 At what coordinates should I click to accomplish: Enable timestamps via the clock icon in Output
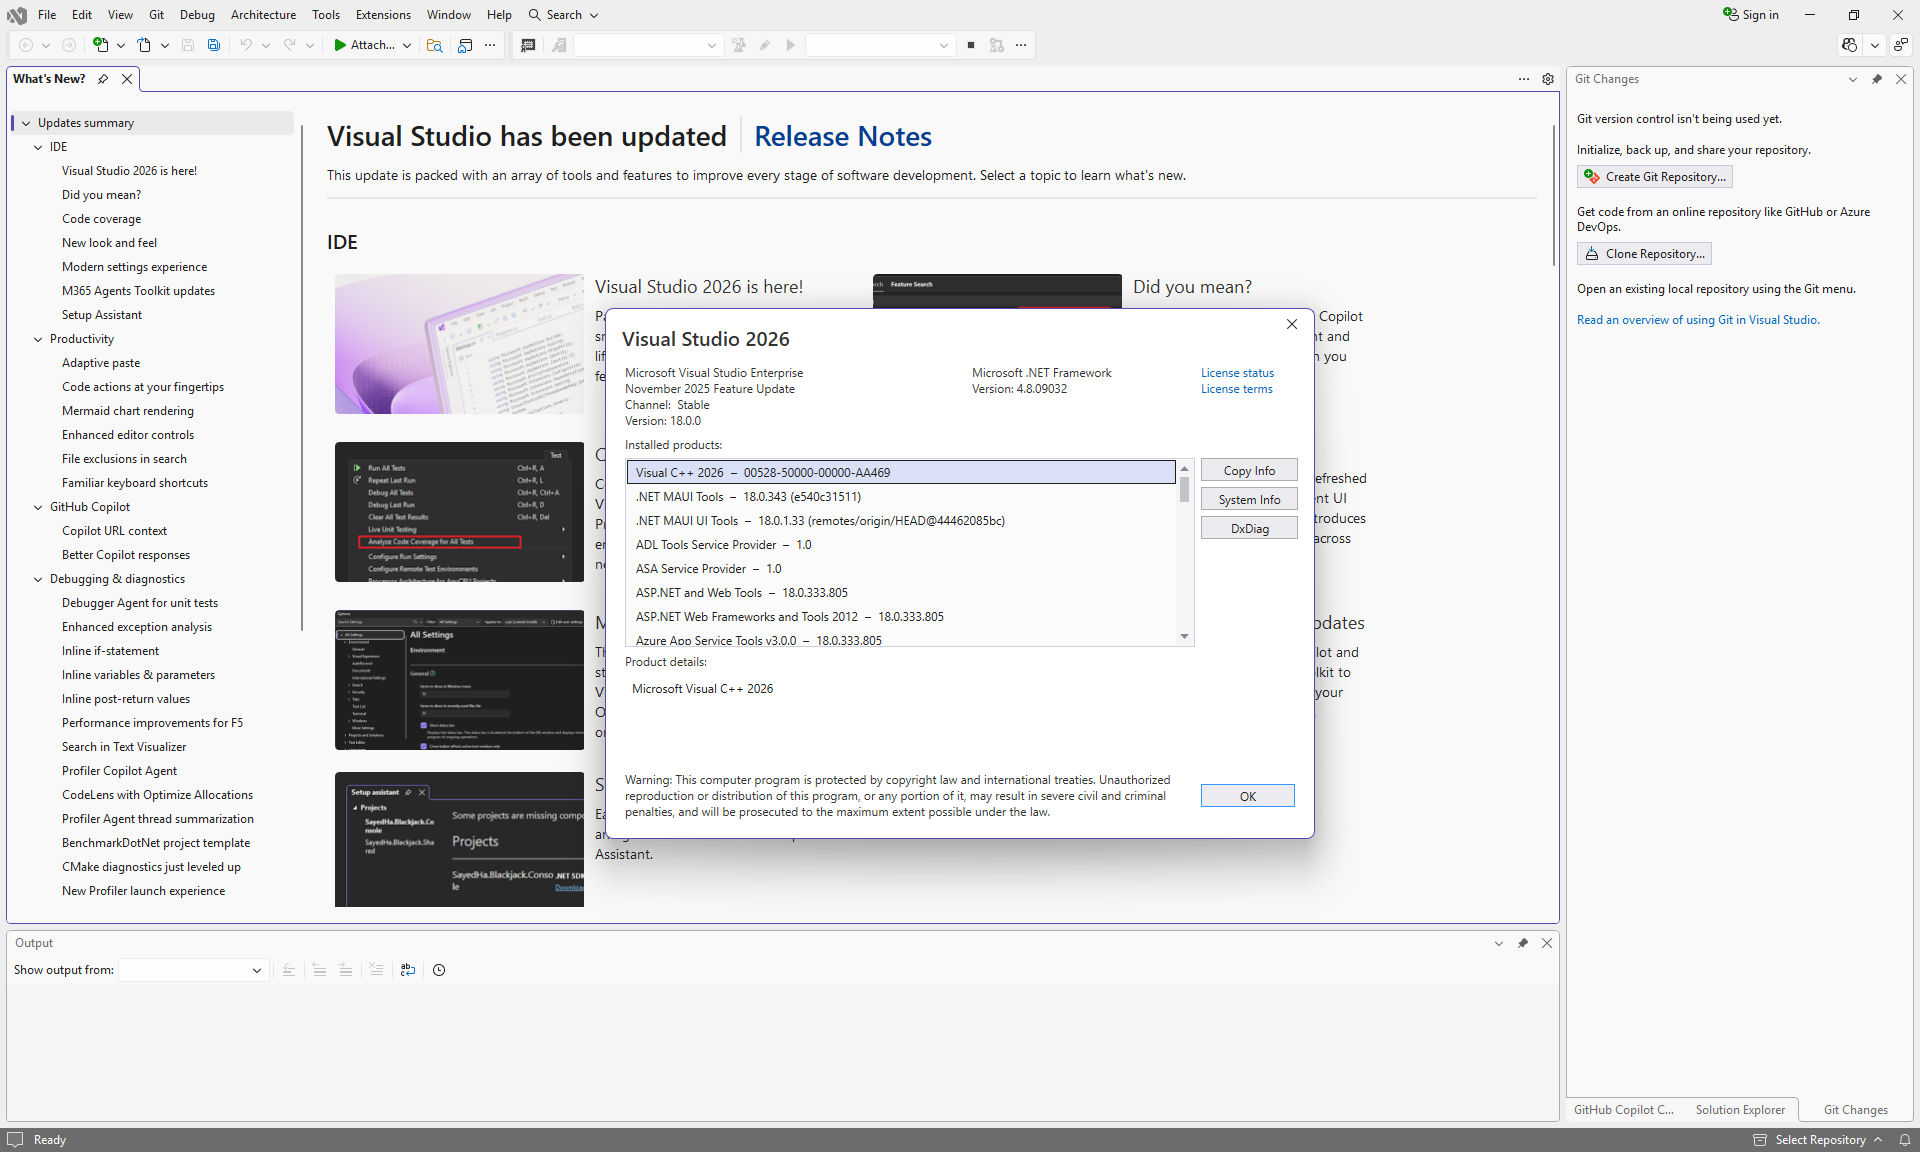click(x=438, y=969)
